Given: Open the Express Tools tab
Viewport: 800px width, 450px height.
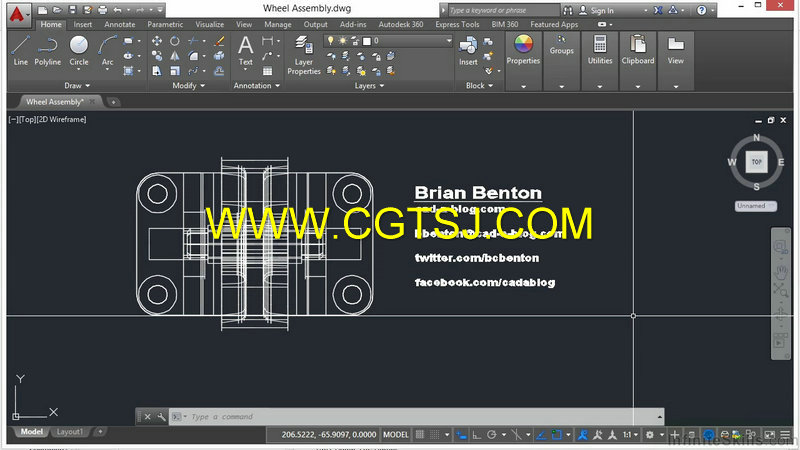Looking at the screenshot, I should click(457, 24).
